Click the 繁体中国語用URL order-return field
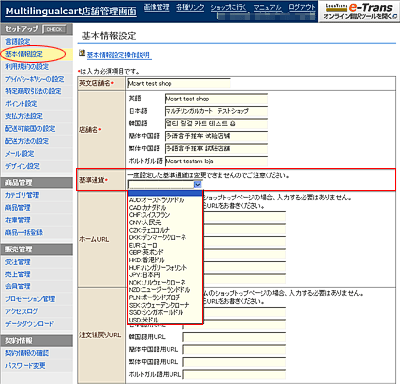 click(x=234, y=362)
